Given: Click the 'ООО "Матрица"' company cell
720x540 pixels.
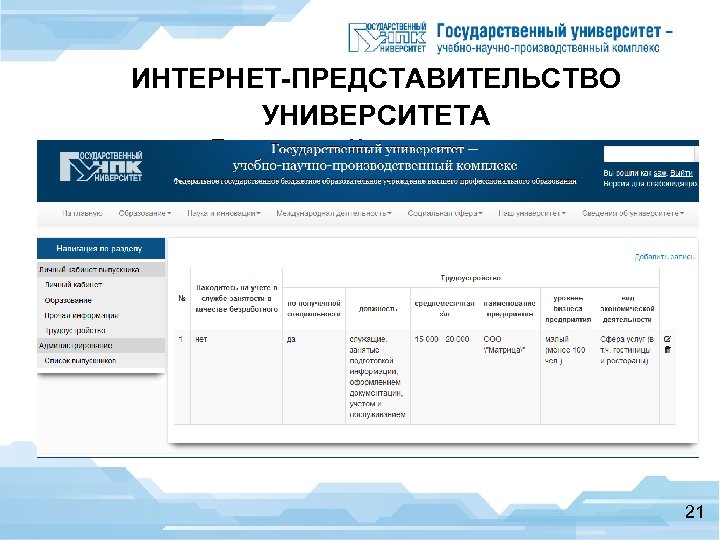Looking at the screenshot, I should pyautogui.click(x=504, y=345).
